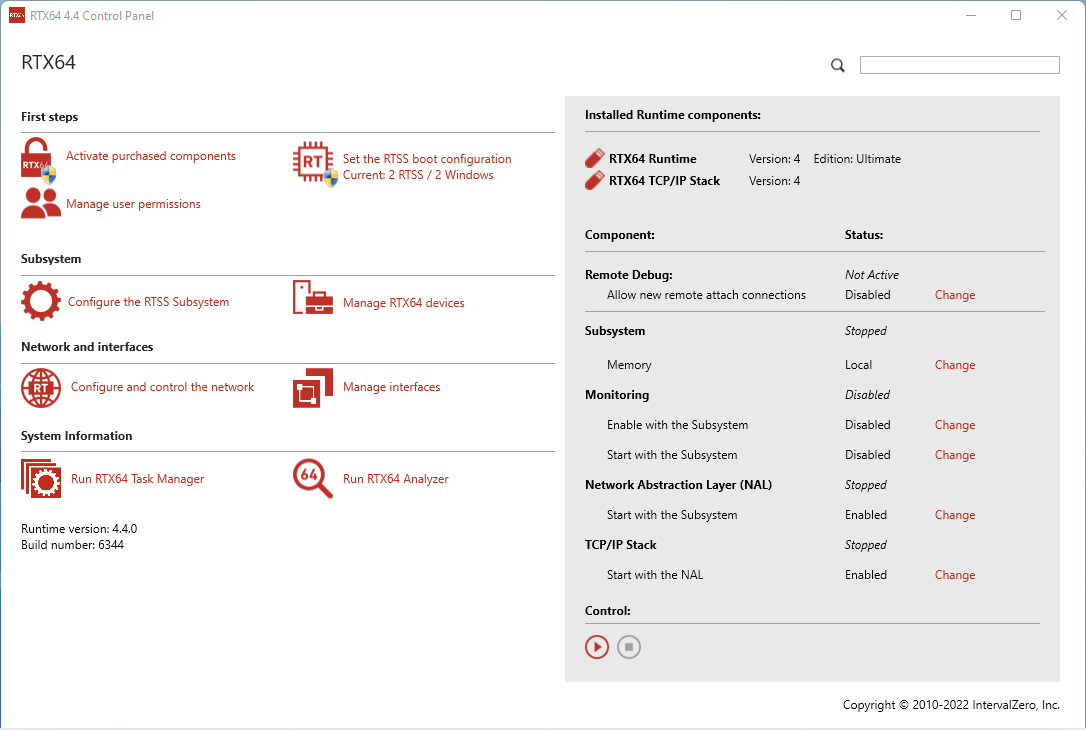
Task: Change NAL Start with the Subsystem
Action: (x=954, y=515)
